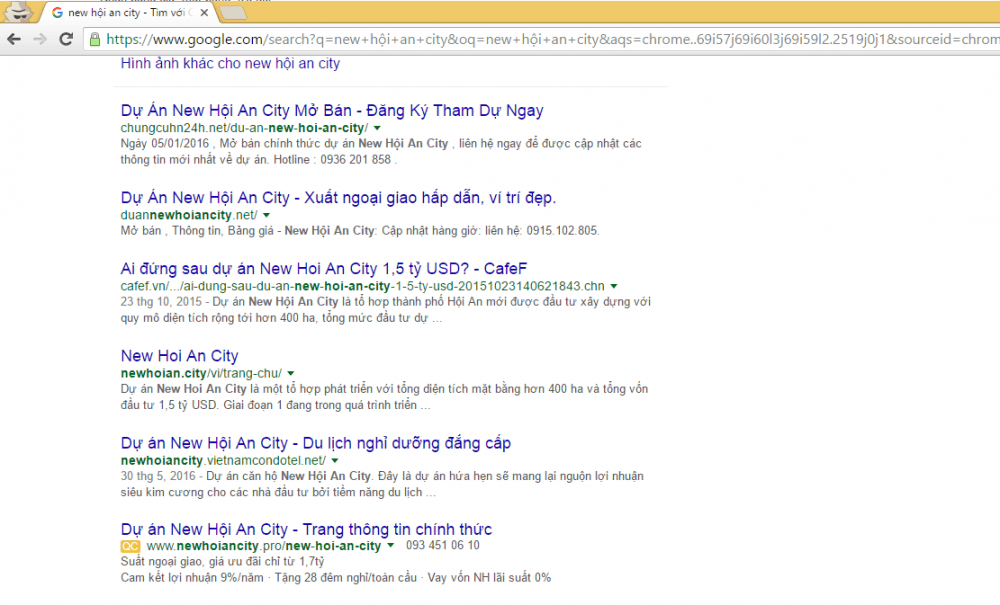
Task: Click the incognito spy icon
Action: (18, 11)
